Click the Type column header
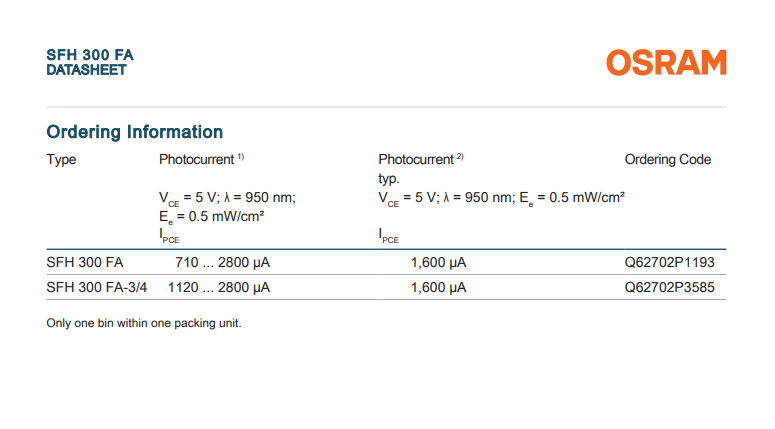The width and height of the screenshot is (775, 429). coord(61,160)
